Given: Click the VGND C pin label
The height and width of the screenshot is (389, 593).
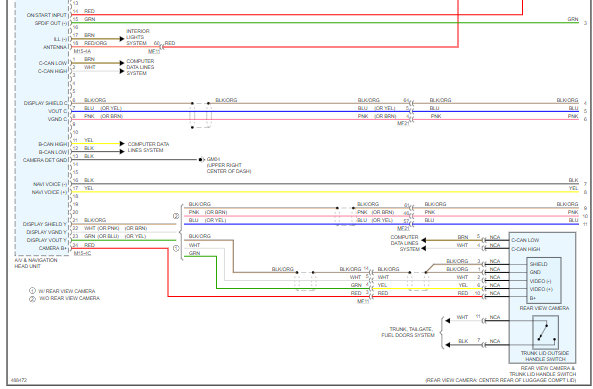Looking at the screenshot, I should 57,119.
